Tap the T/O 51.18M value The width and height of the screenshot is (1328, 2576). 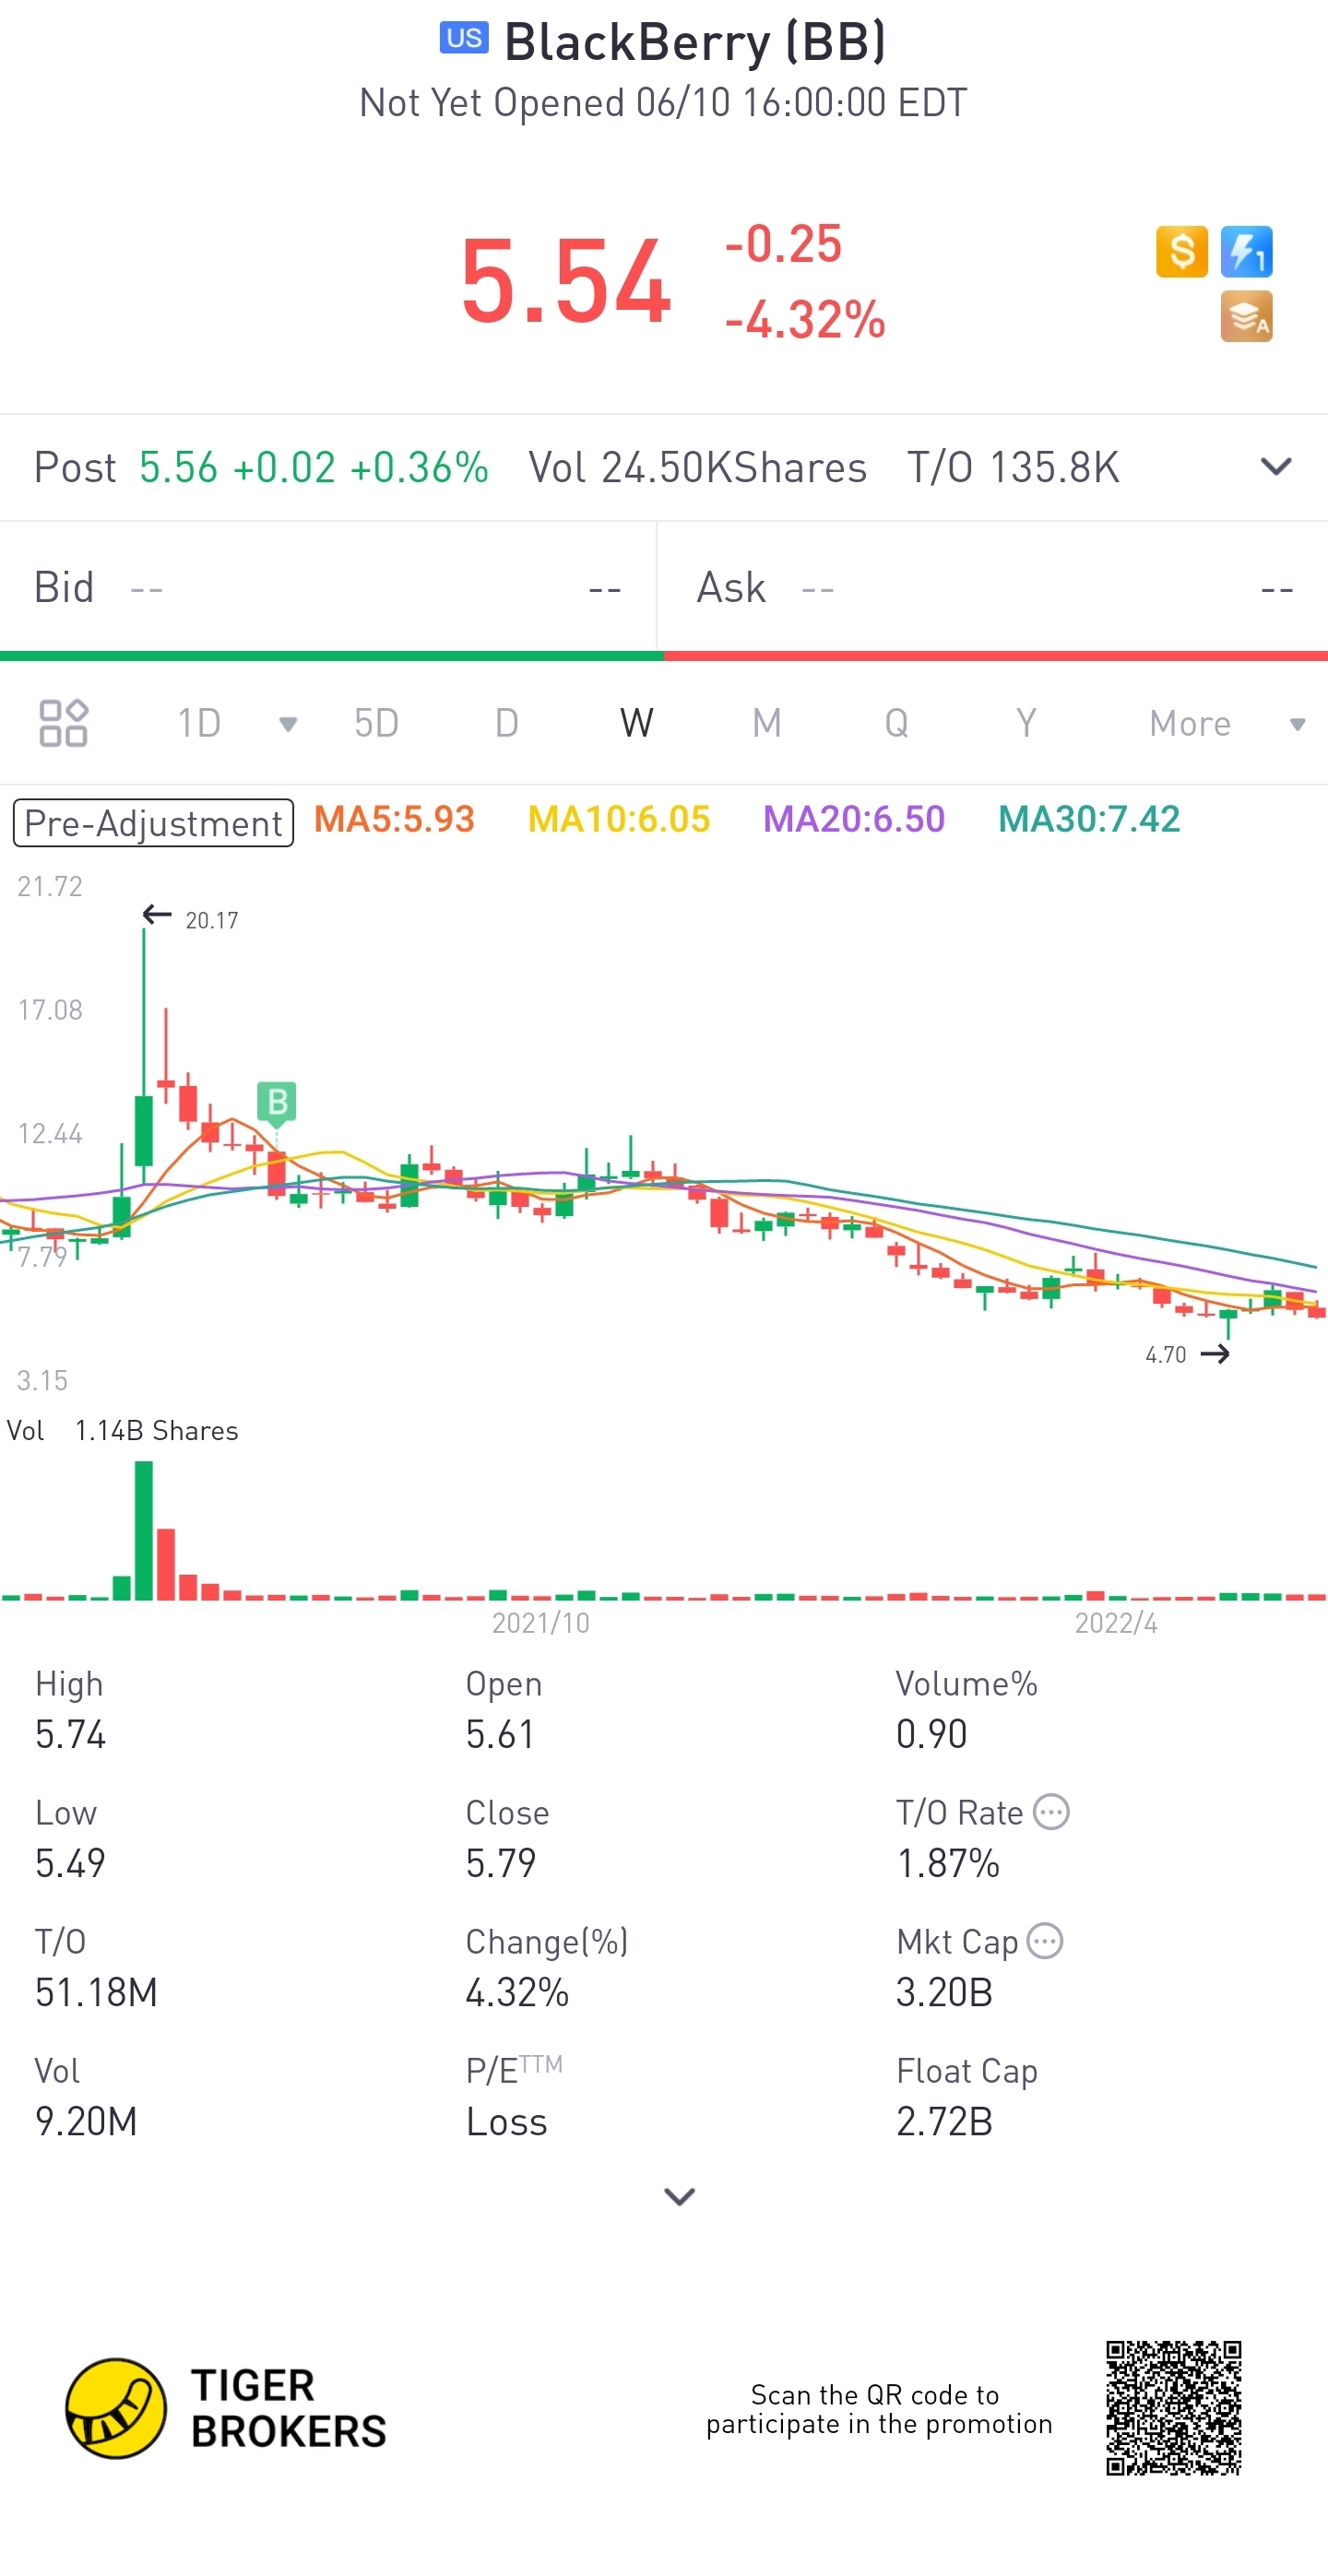pyautogui.click(x=96, y=1992)
